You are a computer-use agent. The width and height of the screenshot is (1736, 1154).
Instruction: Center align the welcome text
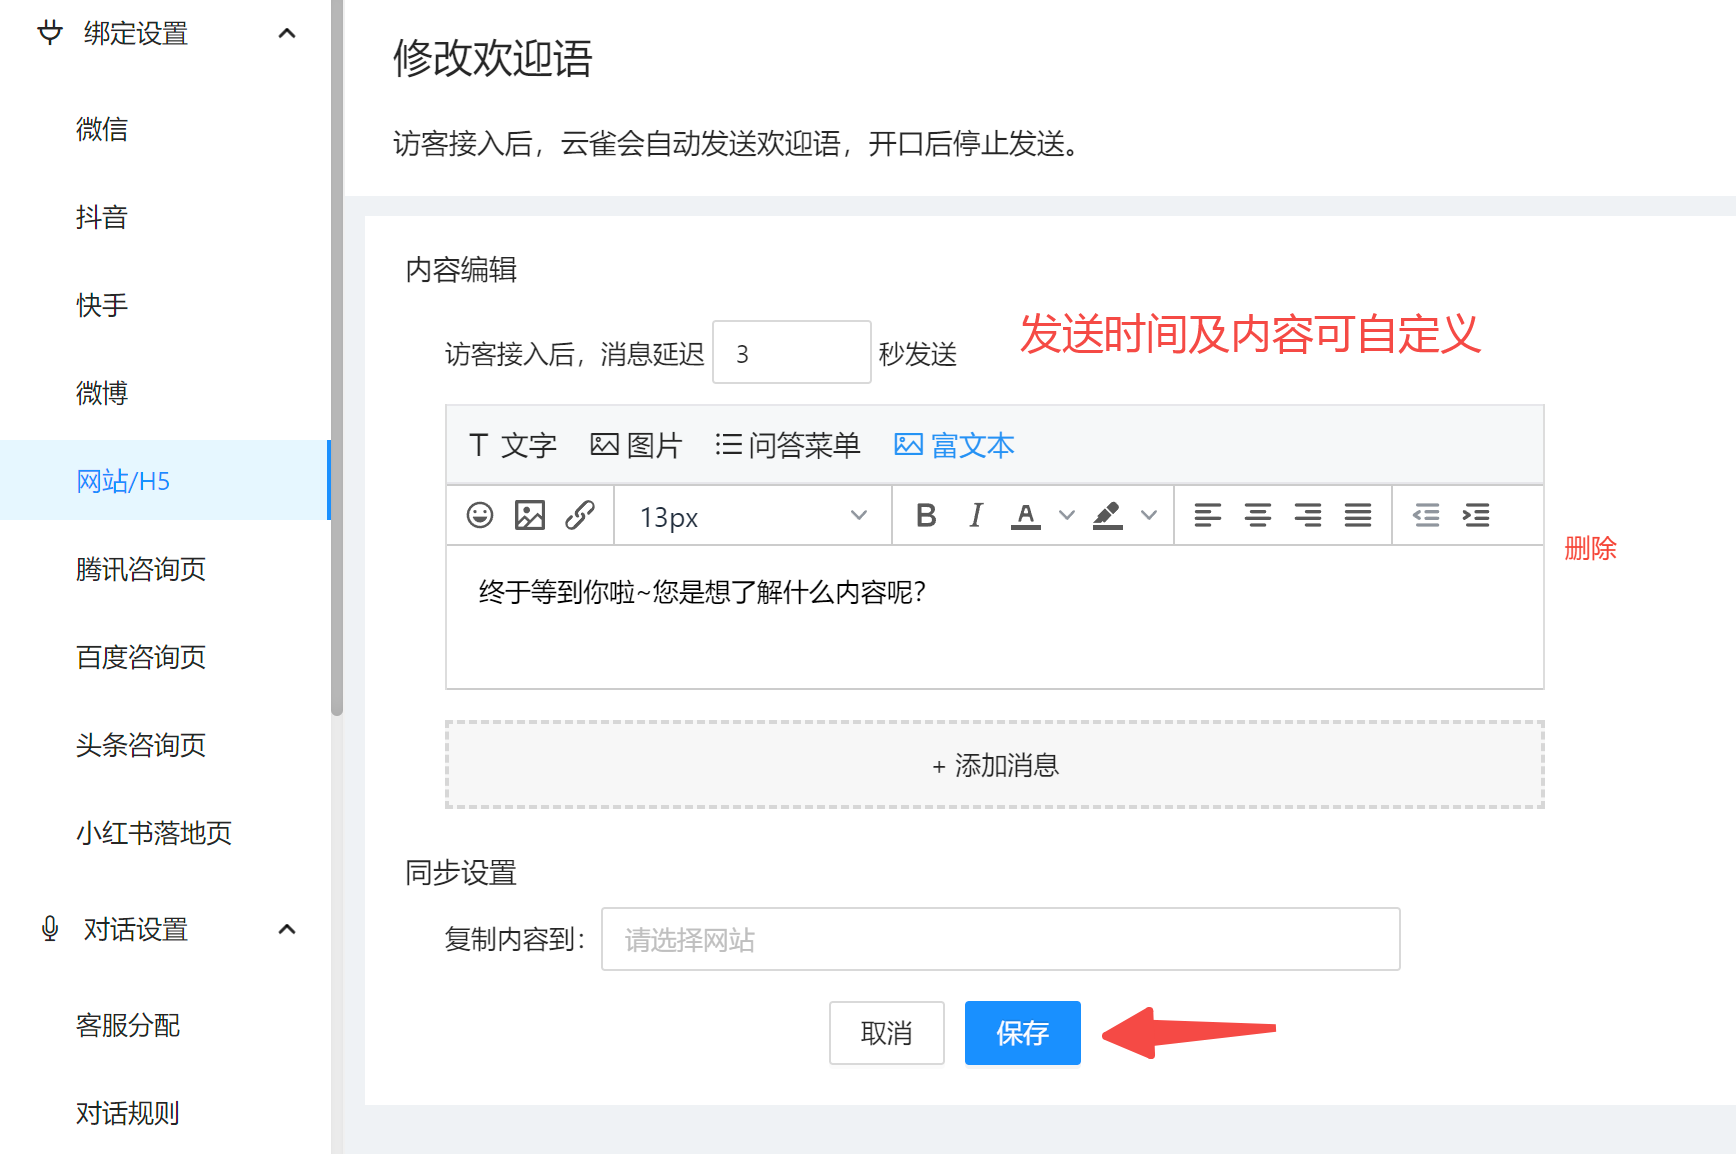click(x=1257, y=515)
